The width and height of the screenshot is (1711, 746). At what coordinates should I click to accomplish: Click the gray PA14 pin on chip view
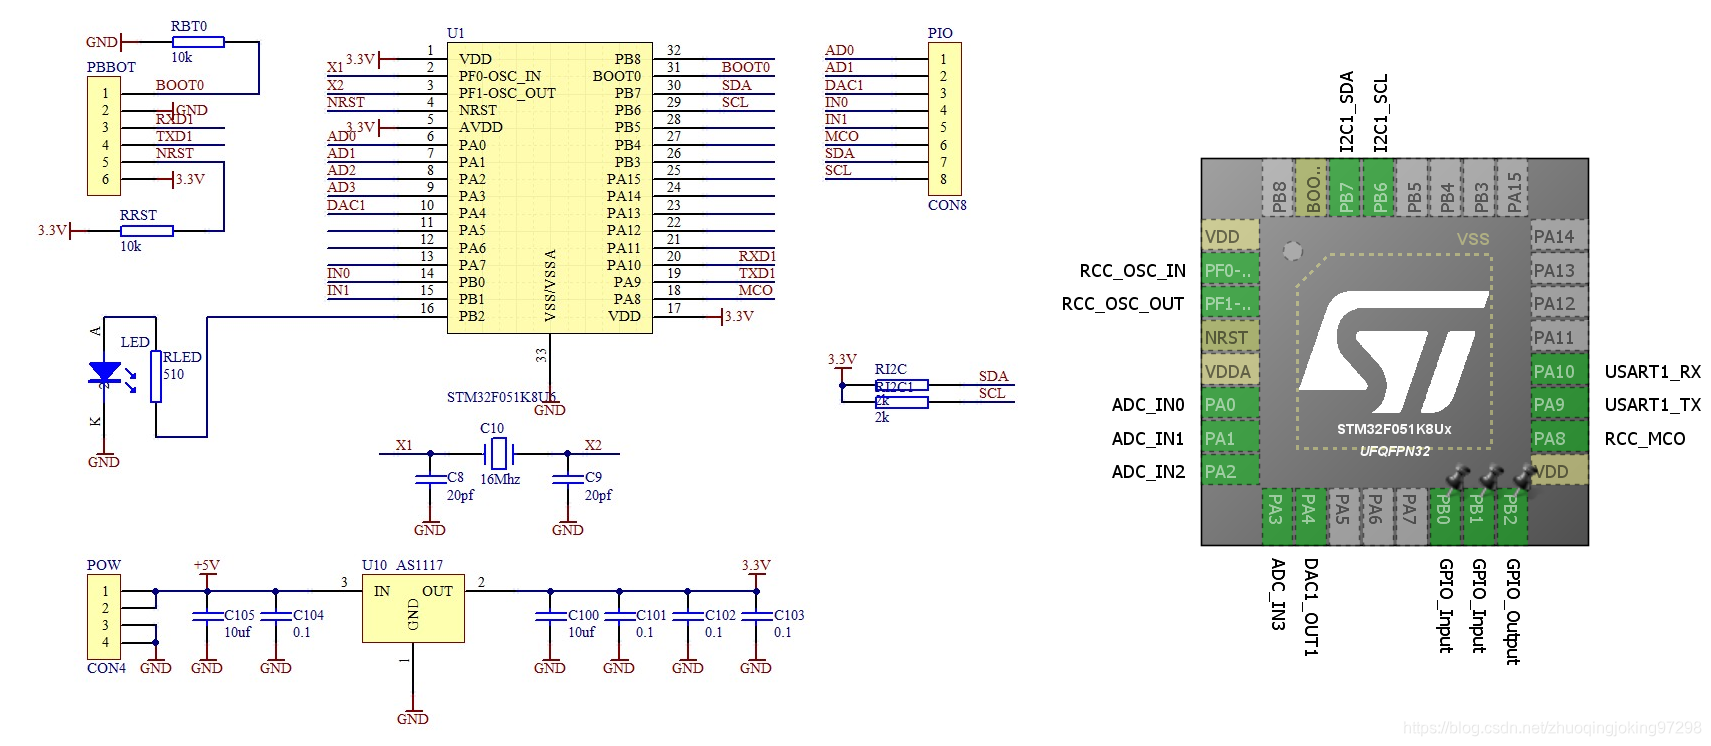click(x=1559, y=237)
